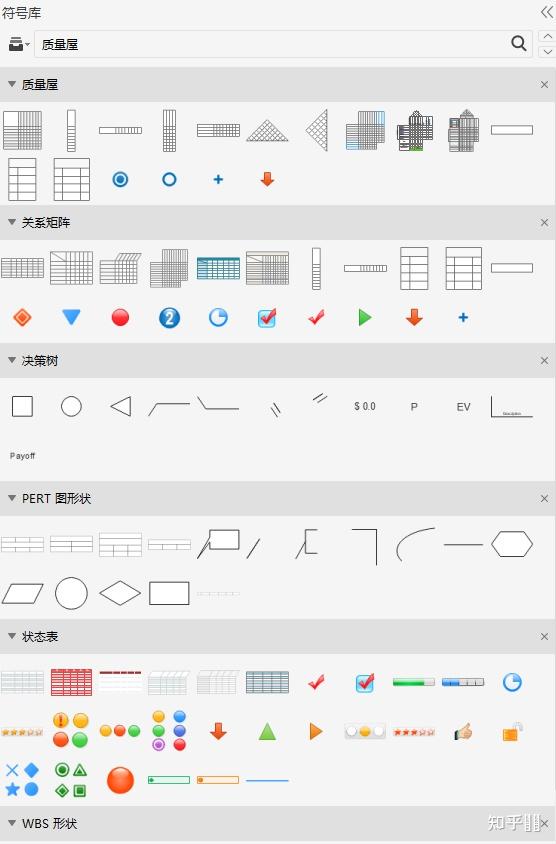Select the green progress bar symbol in 状态表
Image resolution: width=556 pixels, height=844 pixels.
414,683
